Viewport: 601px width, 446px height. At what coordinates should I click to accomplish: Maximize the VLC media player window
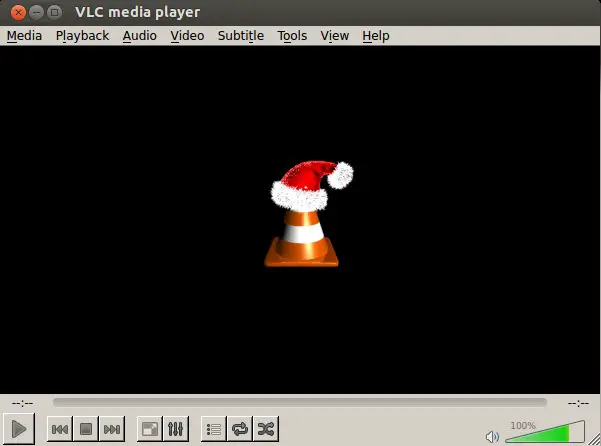click(x=54, y=13)
